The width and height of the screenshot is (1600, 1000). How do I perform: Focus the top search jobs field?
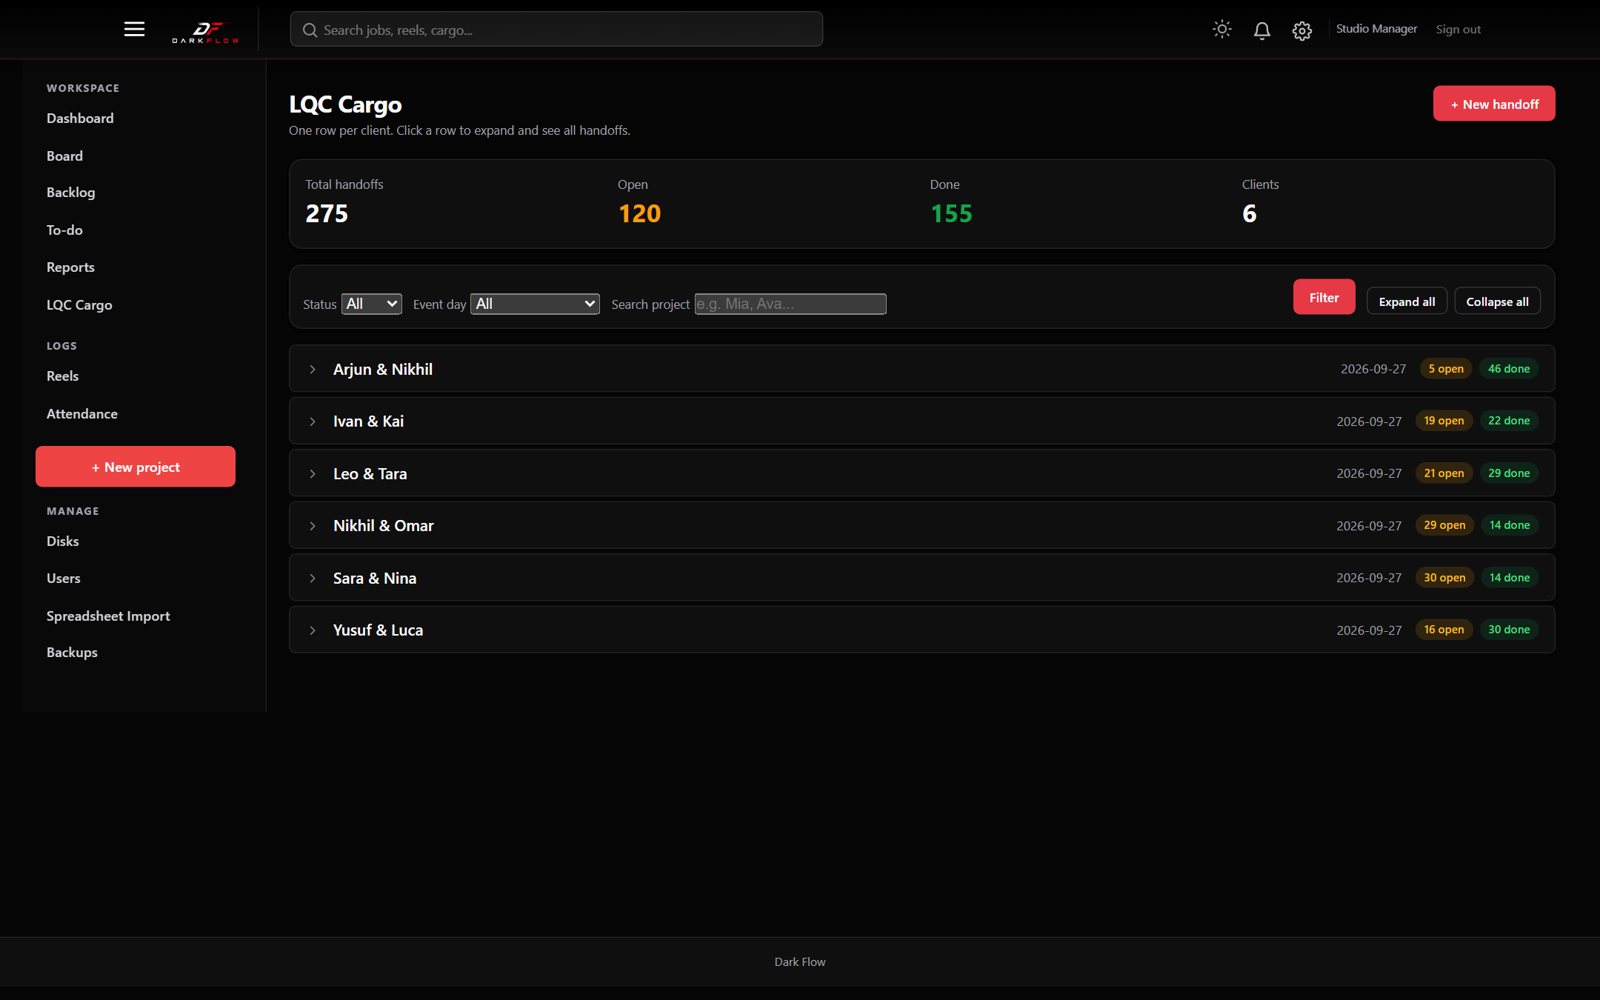pos(556,30)
